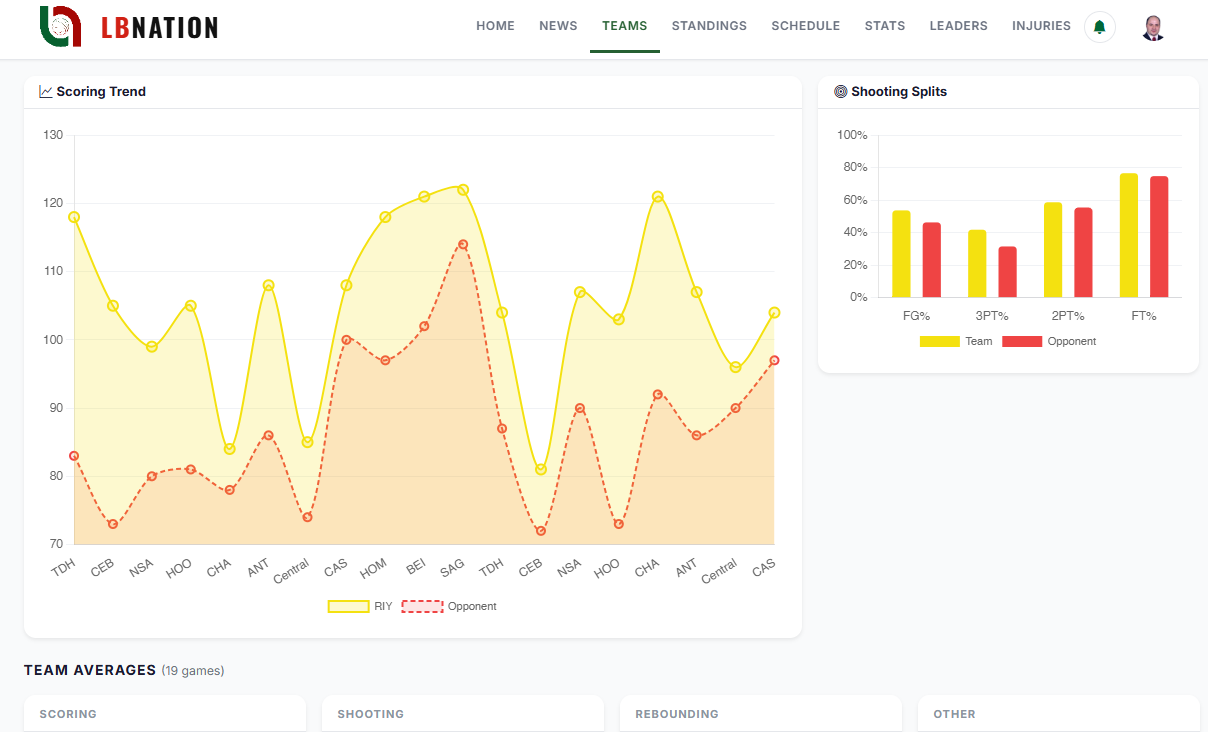This screenshot has height=732, width=1208.
Task: Open the user profile avatar
Action: 1153,27
